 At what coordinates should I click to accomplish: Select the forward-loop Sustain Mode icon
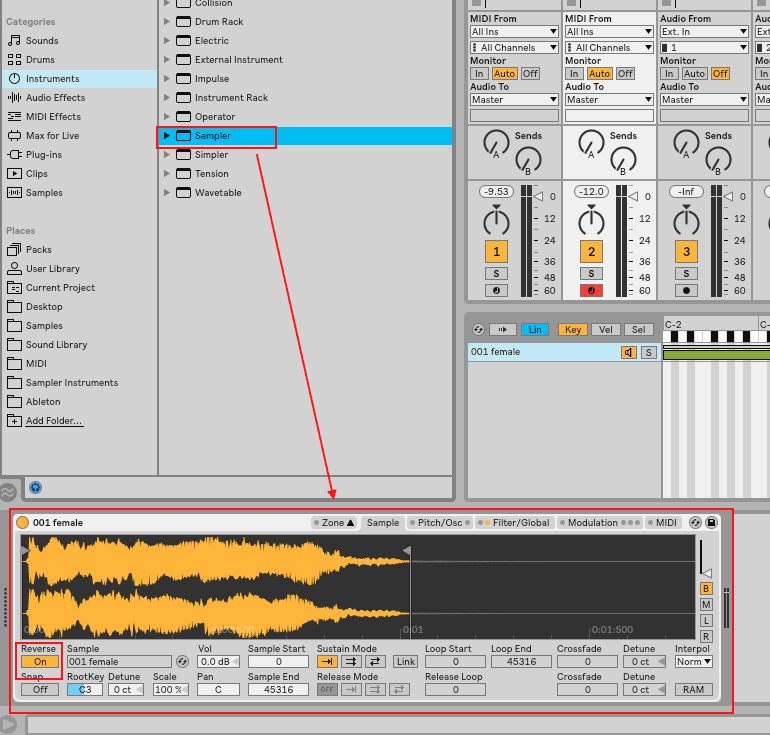pos(351,661)
